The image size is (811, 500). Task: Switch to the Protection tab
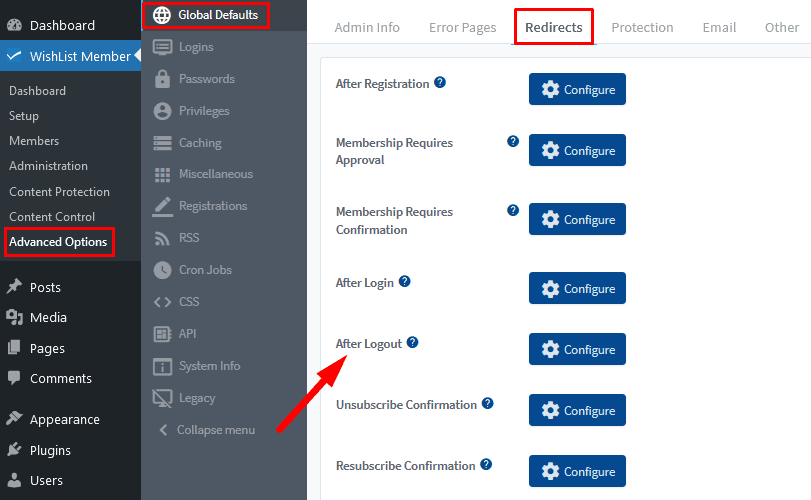643,27
